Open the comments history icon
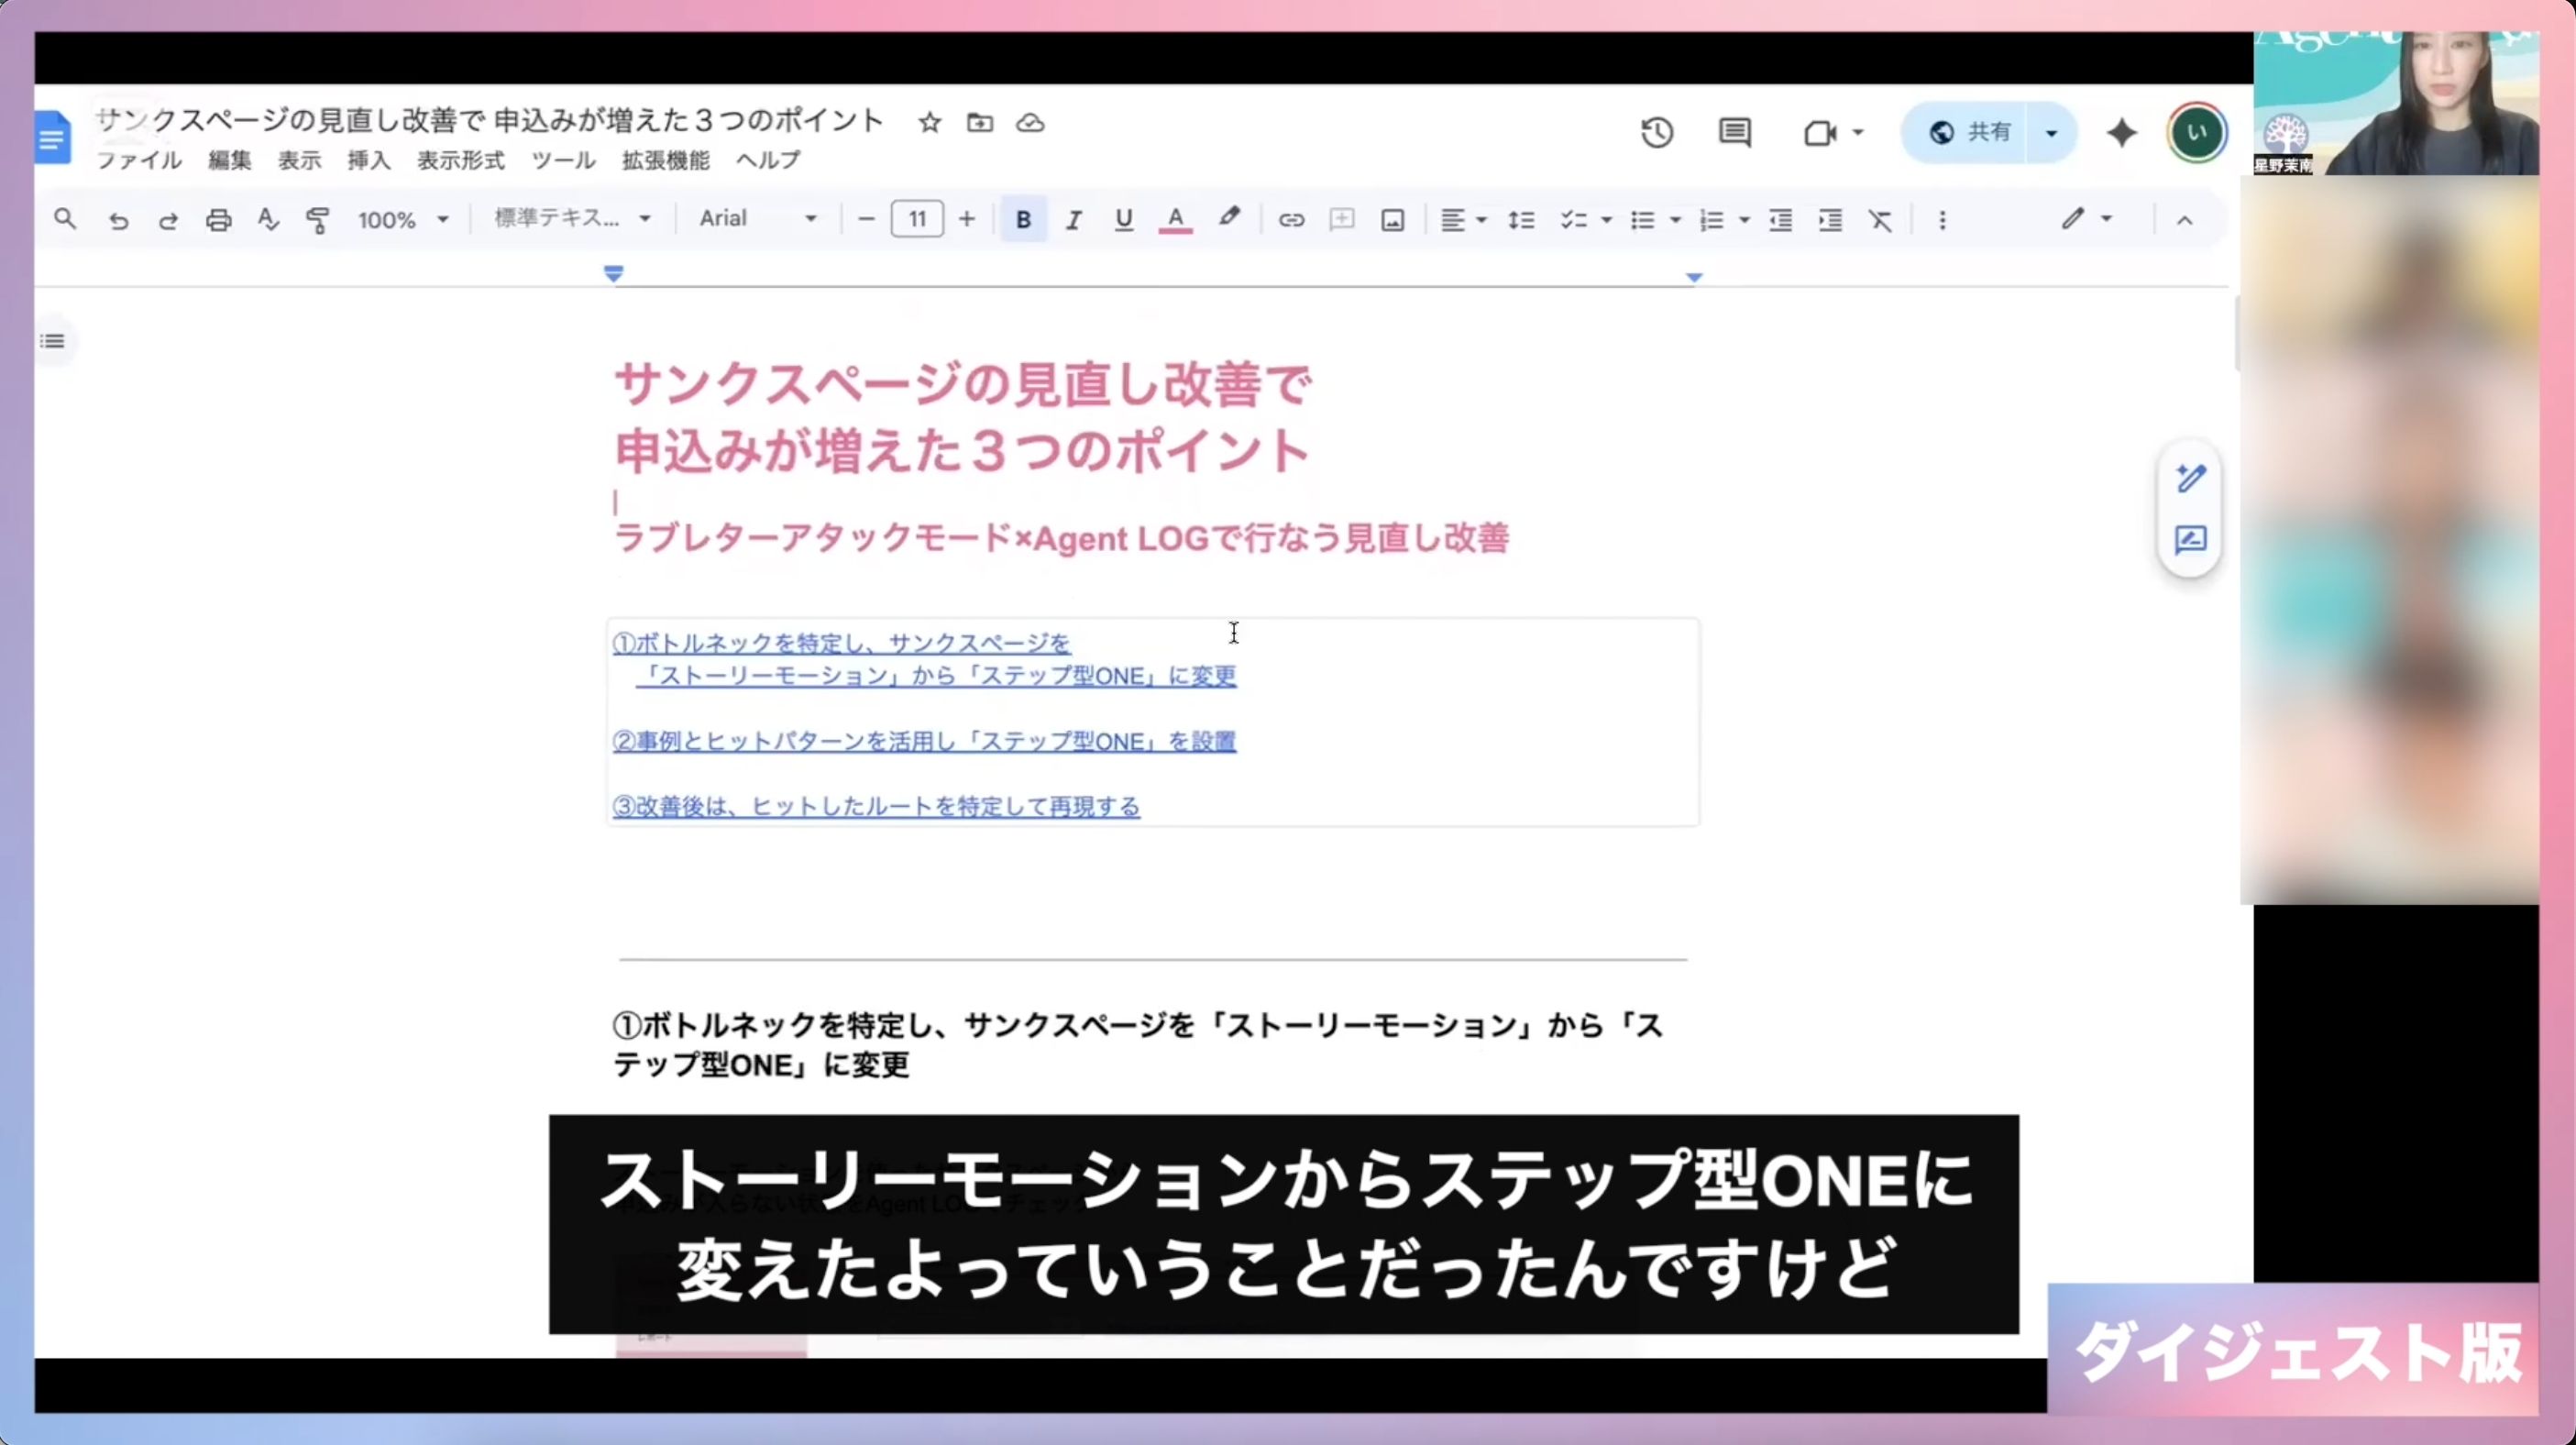This screenshot has height=1445, width=2576. click(1735, 133)
